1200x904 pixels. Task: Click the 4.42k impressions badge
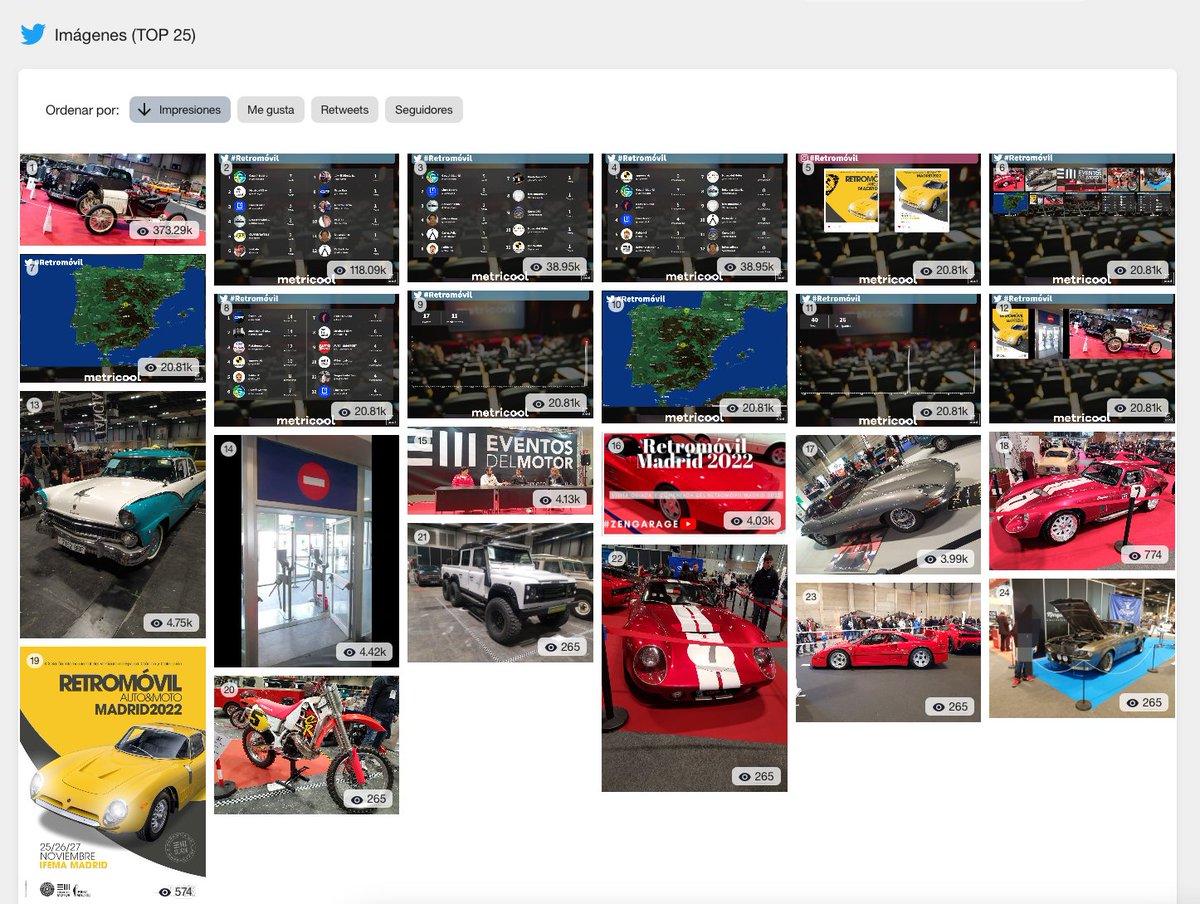(364, 651)
